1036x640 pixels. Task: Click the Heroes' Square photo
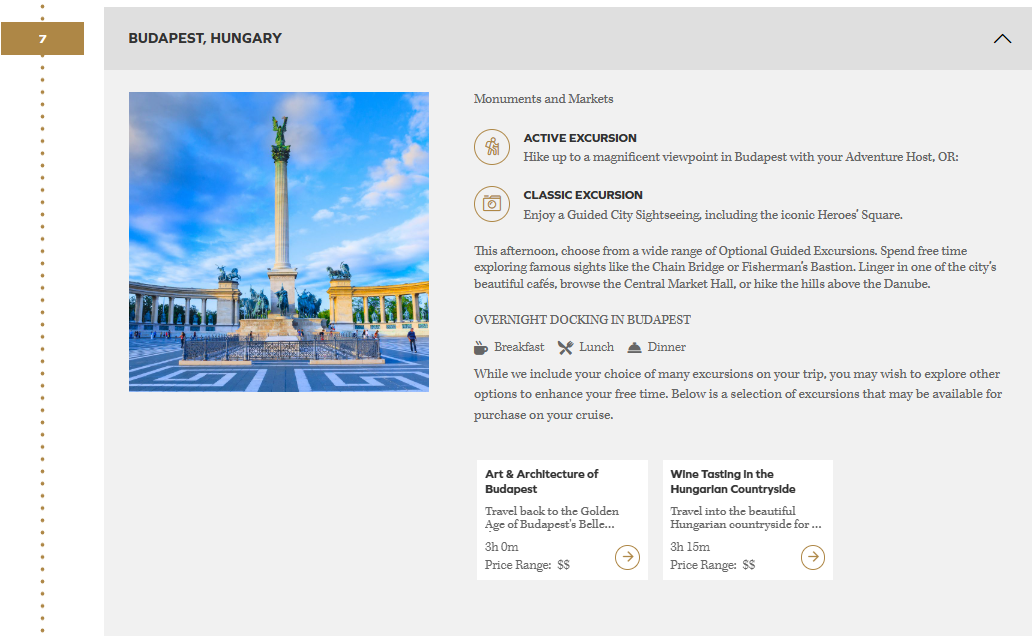(279, 242)
